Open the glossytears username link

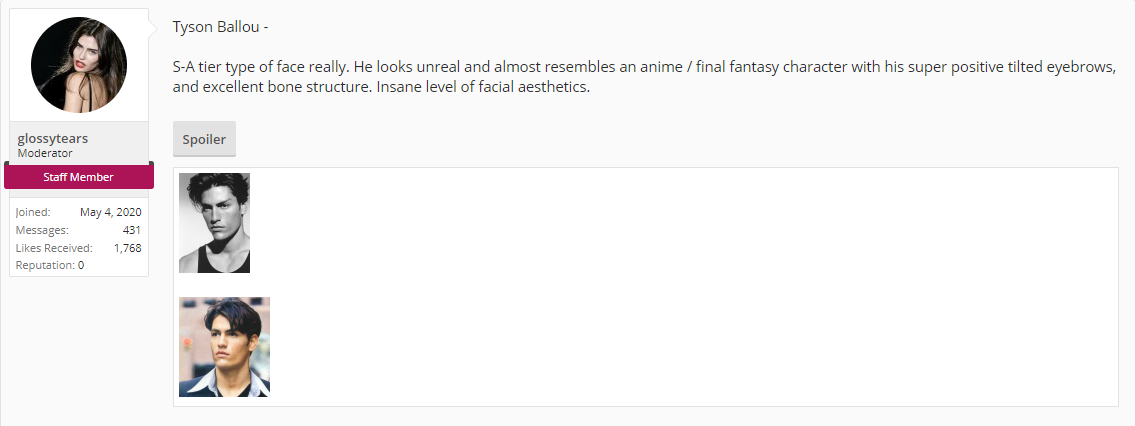click(x=53, y=139)
